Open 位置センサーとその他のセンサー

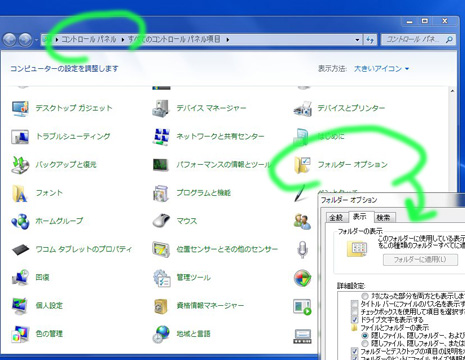coord(215,249)
